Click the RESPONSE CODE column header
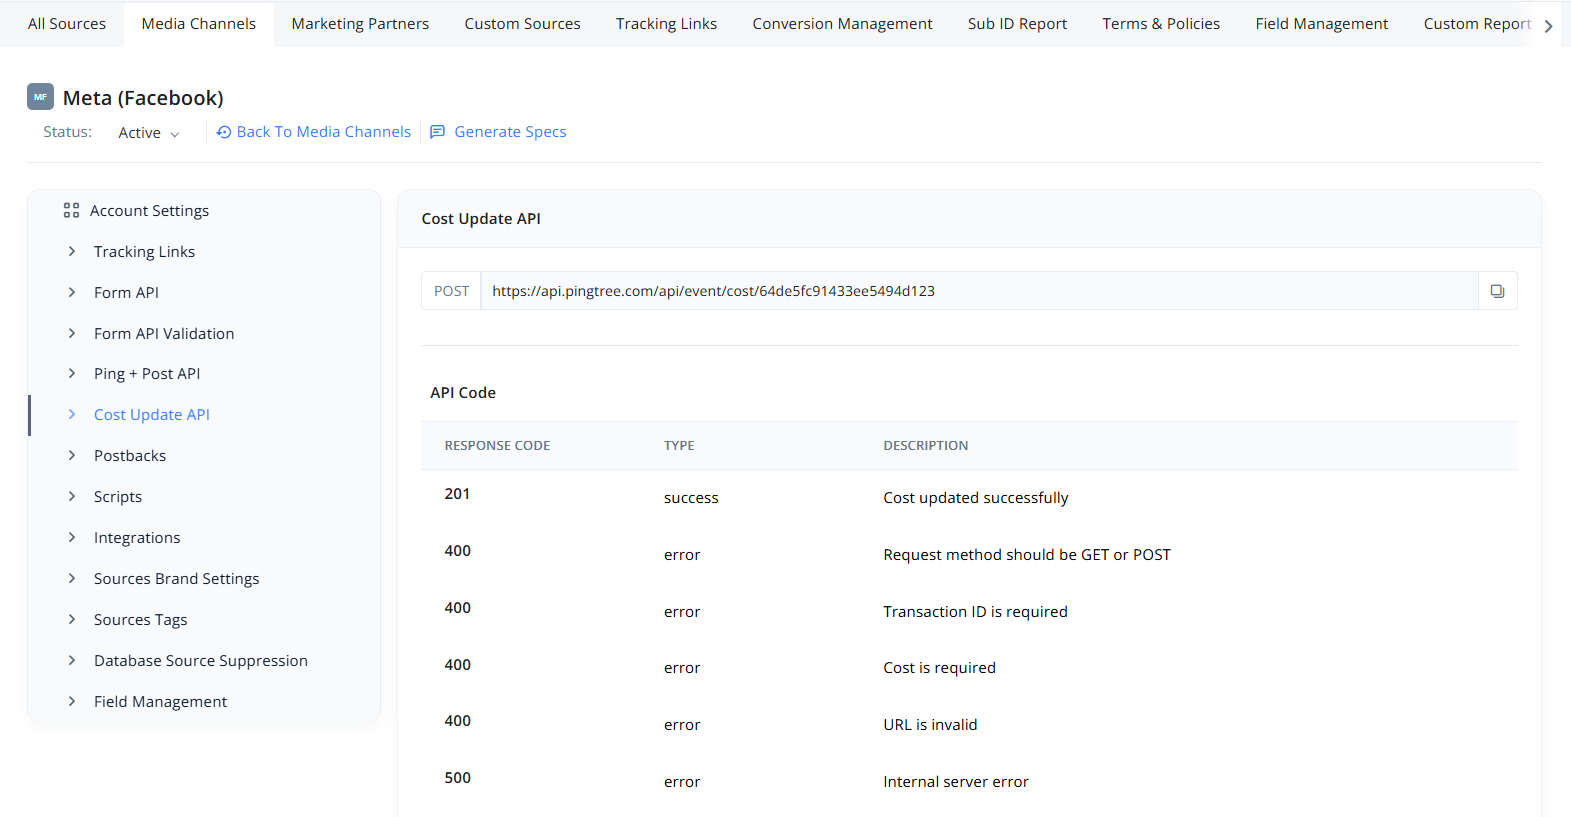This screenshot has height=817, width=1571. pos(497,446)
